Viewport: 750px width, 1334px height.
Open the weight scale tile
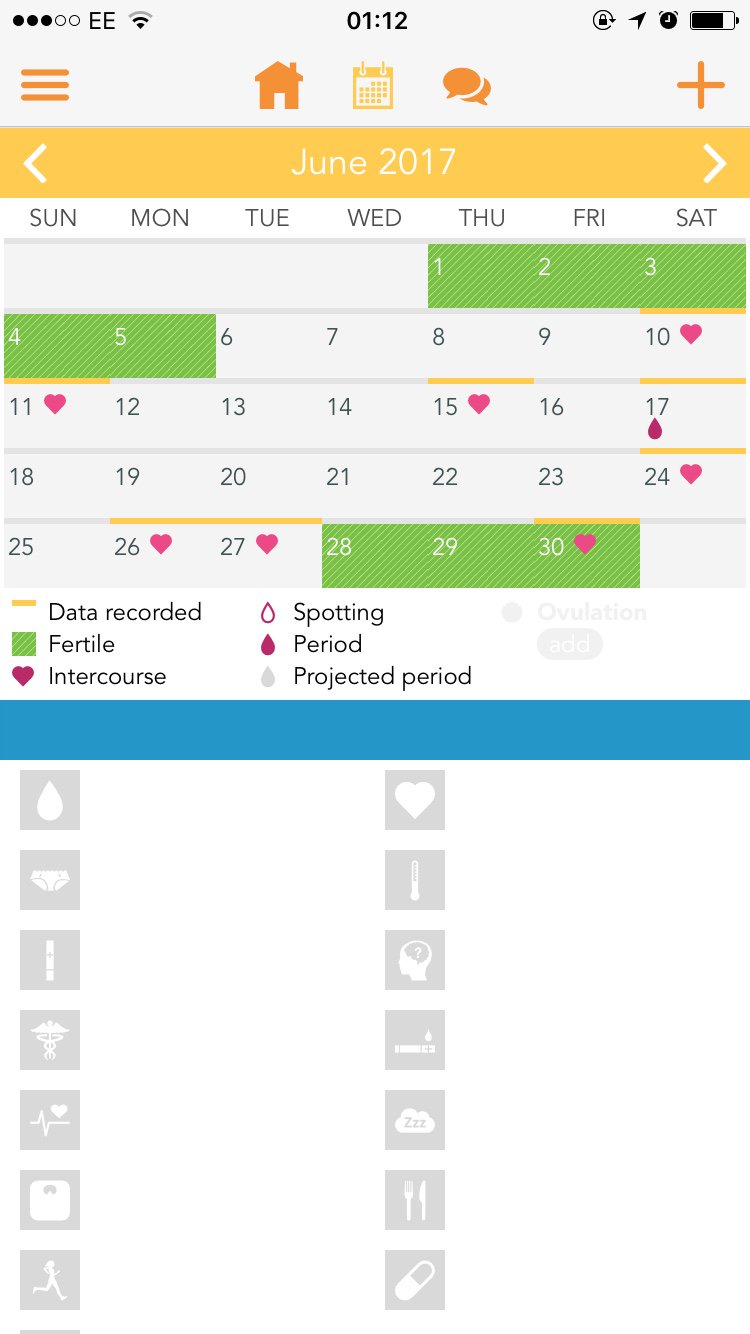click(x=50, y=1200)
